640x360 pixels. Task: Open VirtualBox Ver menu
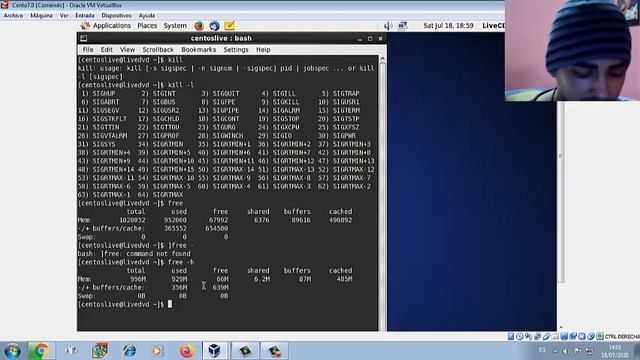coord(64,16)
